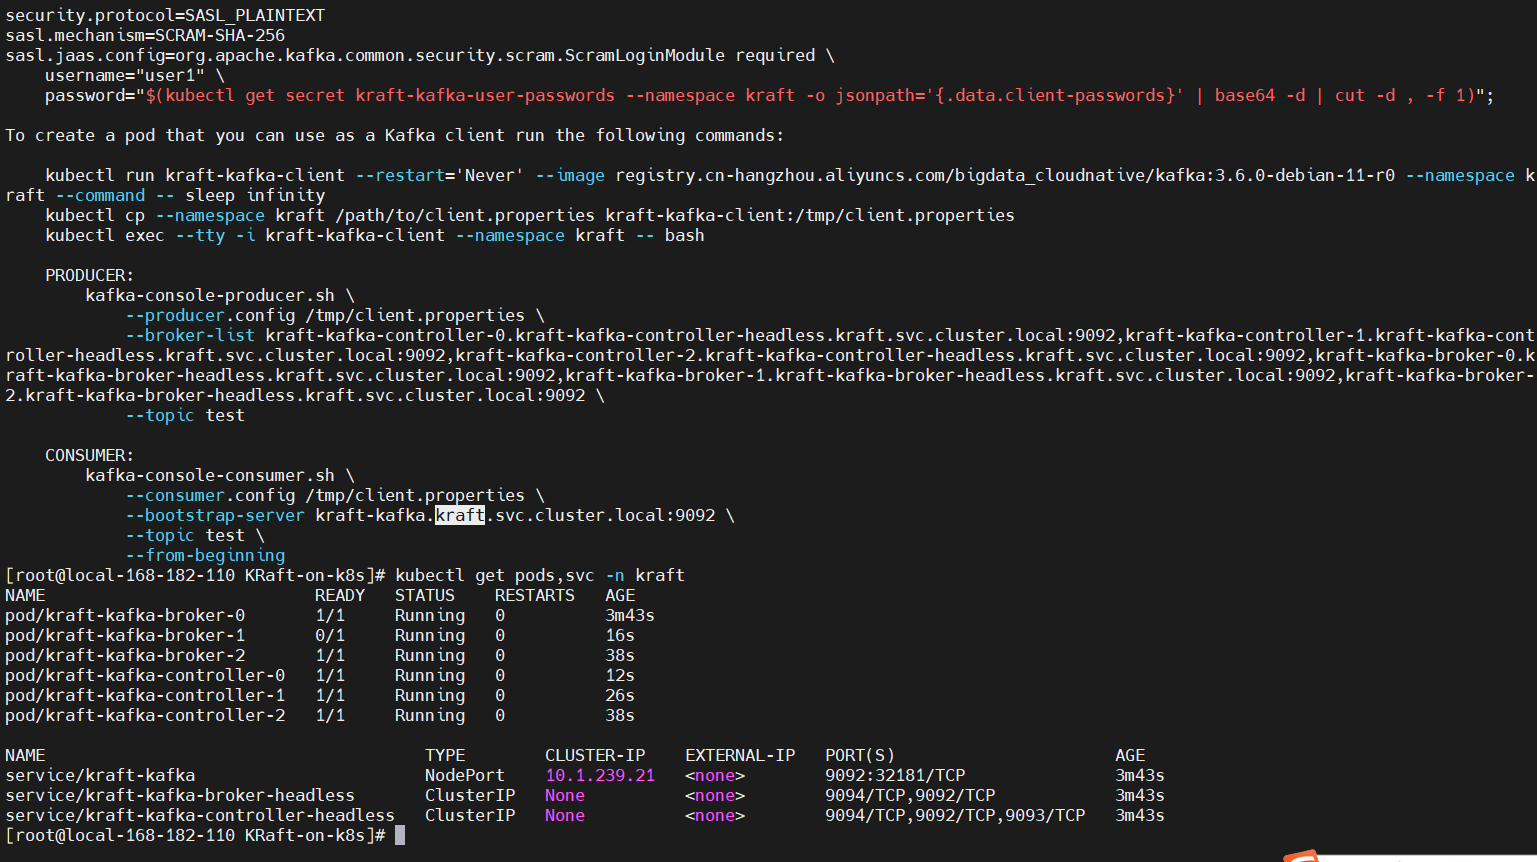Viewport: 1537px width, 862px height.
Task: Click the kafka-console-producer.sh line
Action: tap(220, 296)
